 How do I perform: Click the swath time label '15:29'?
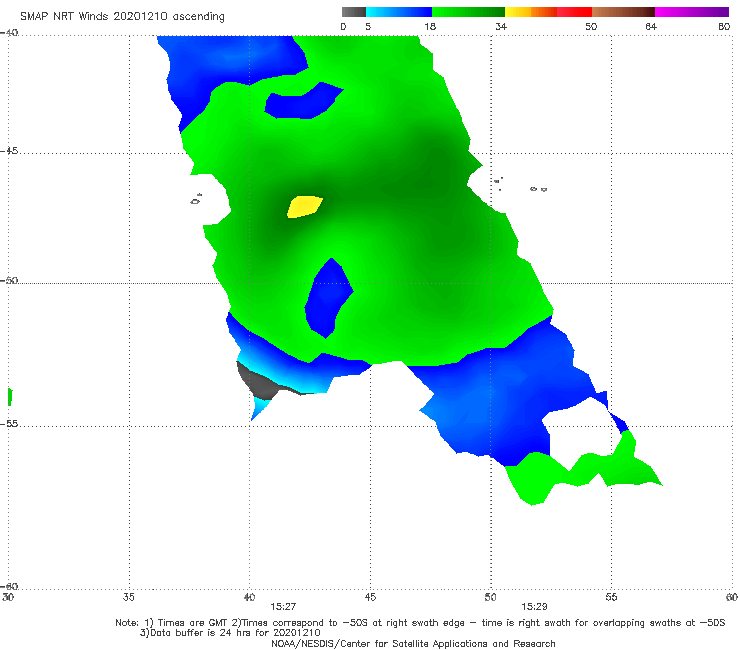tap(534, 607)
